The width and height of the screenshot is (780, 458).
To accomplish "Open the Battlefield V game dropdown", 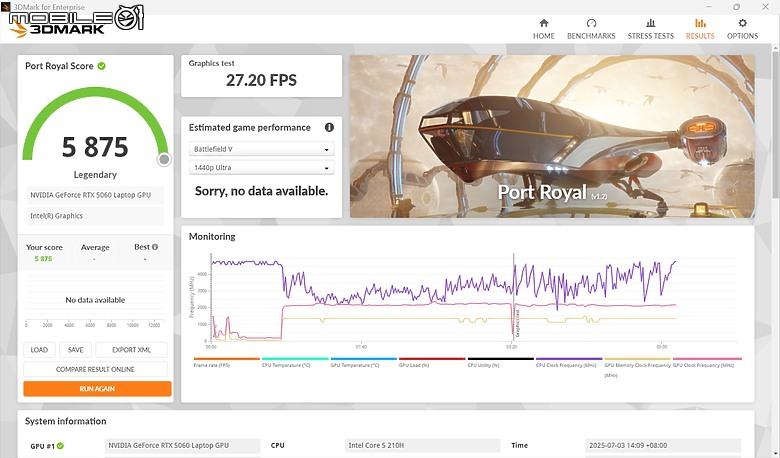I will coord(261,149).
